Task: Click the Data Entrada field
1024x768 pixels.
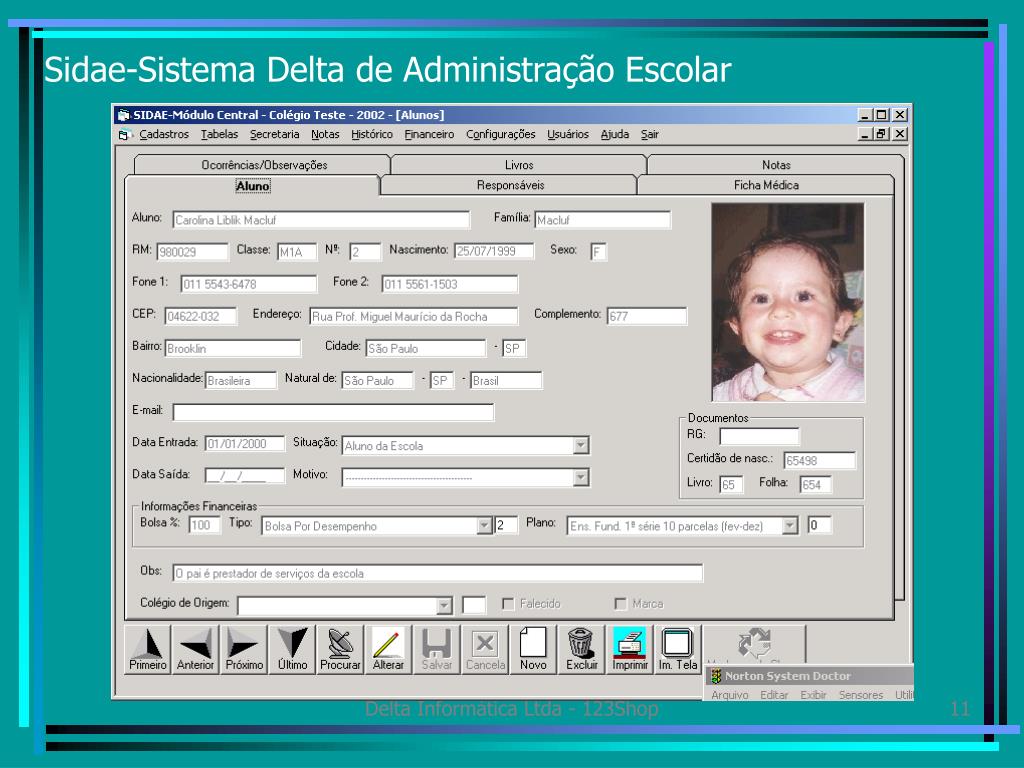Action: click(x=245, y=443)
